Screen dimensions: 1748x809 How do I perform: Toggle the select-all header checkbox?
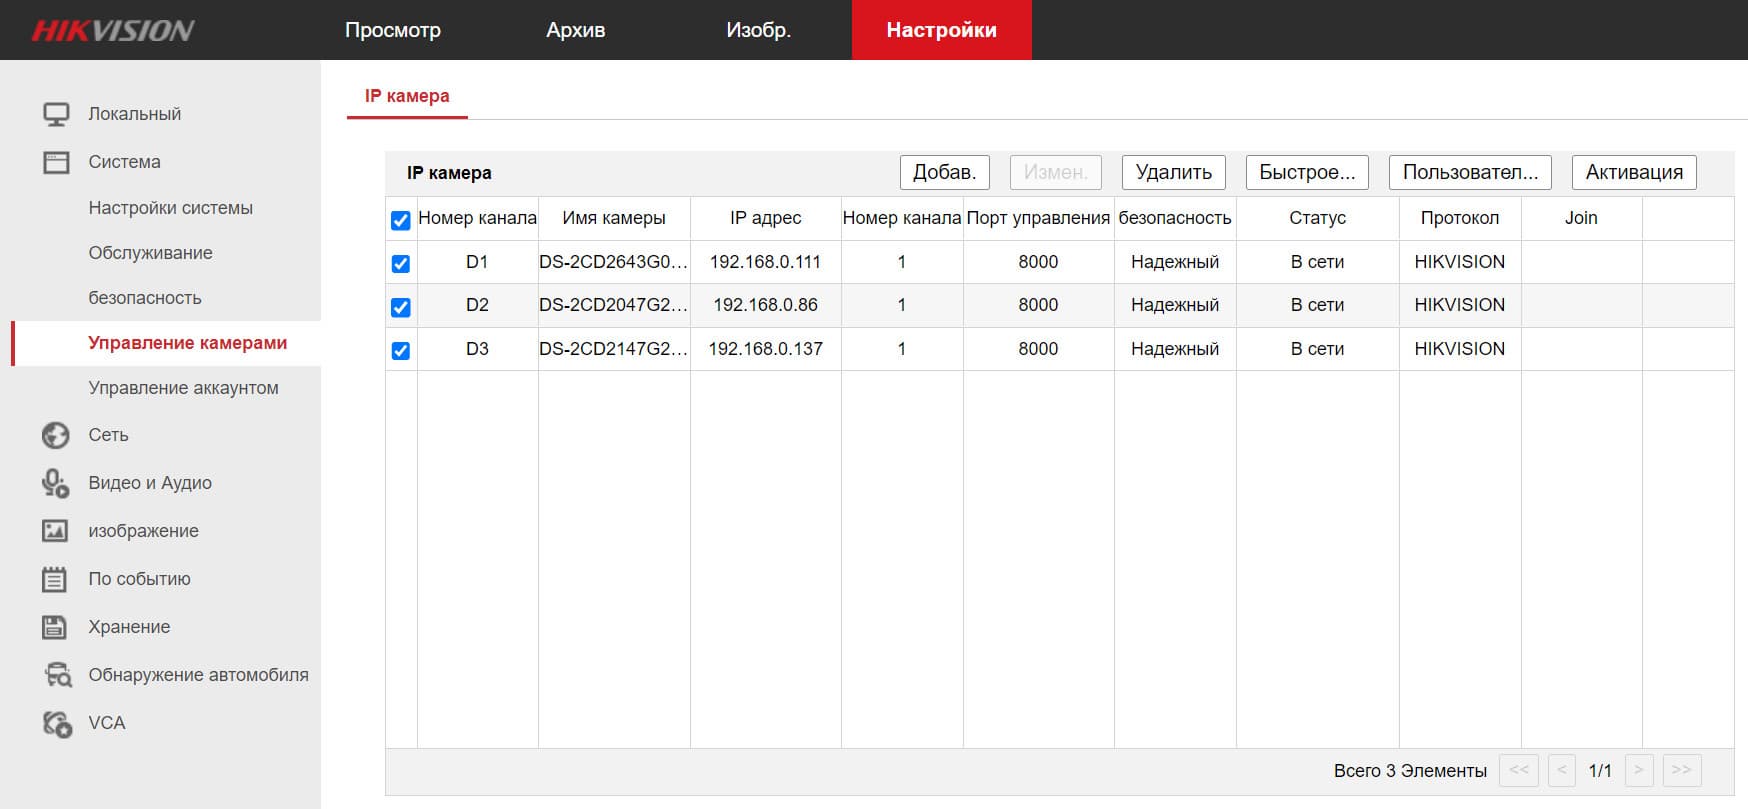coord(401,220)
